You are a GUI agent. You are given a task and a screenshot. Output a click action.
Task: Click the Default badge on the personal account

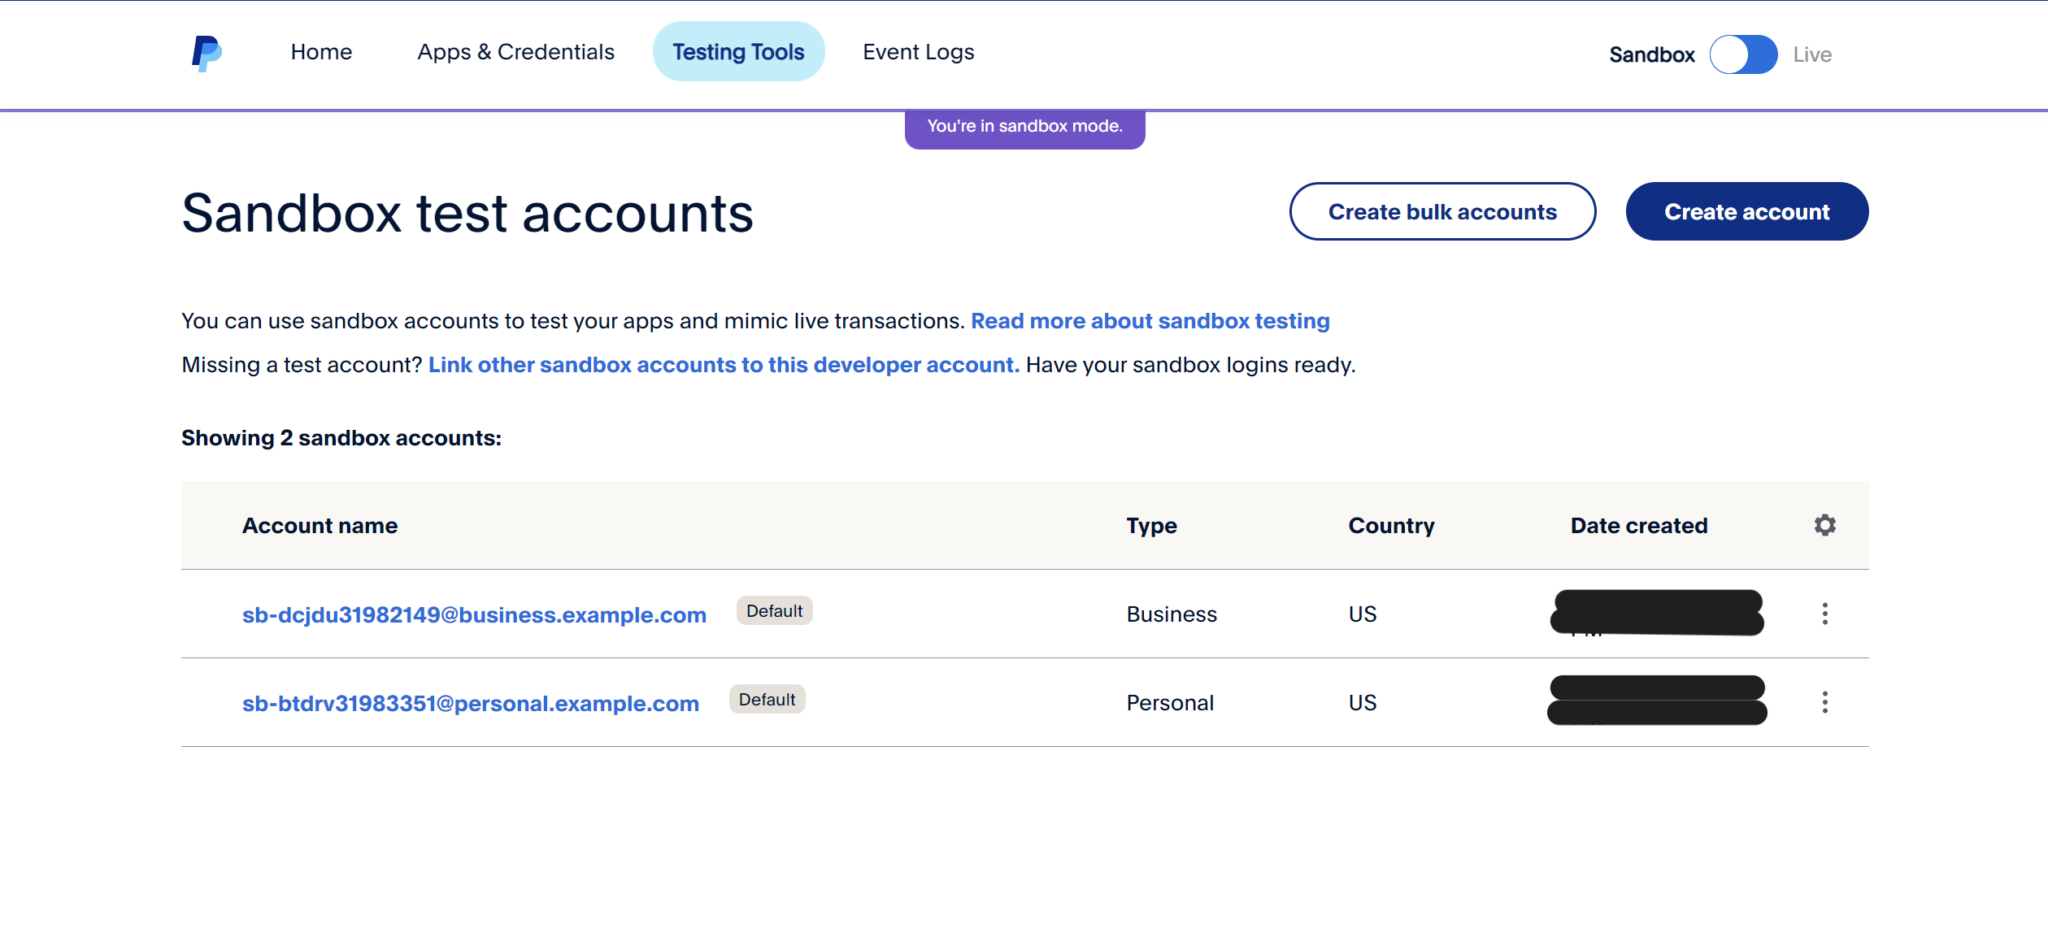[x=766, y=699]
